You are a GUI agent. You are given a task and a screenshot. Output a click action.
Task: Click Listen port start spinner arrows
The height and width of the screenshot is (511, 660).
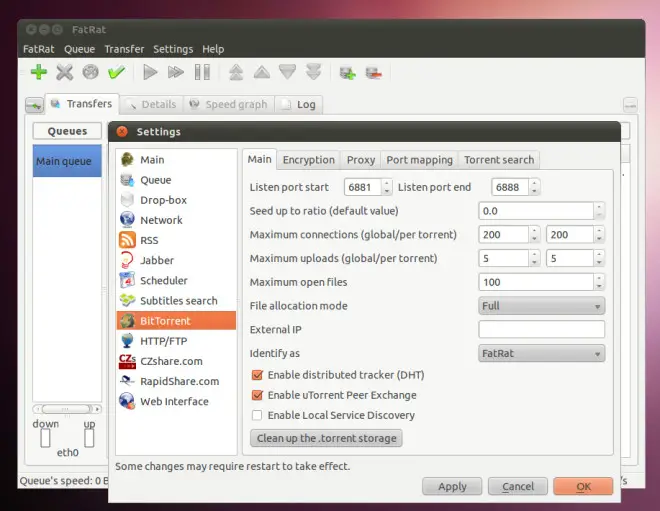click(x=387, y=187)
